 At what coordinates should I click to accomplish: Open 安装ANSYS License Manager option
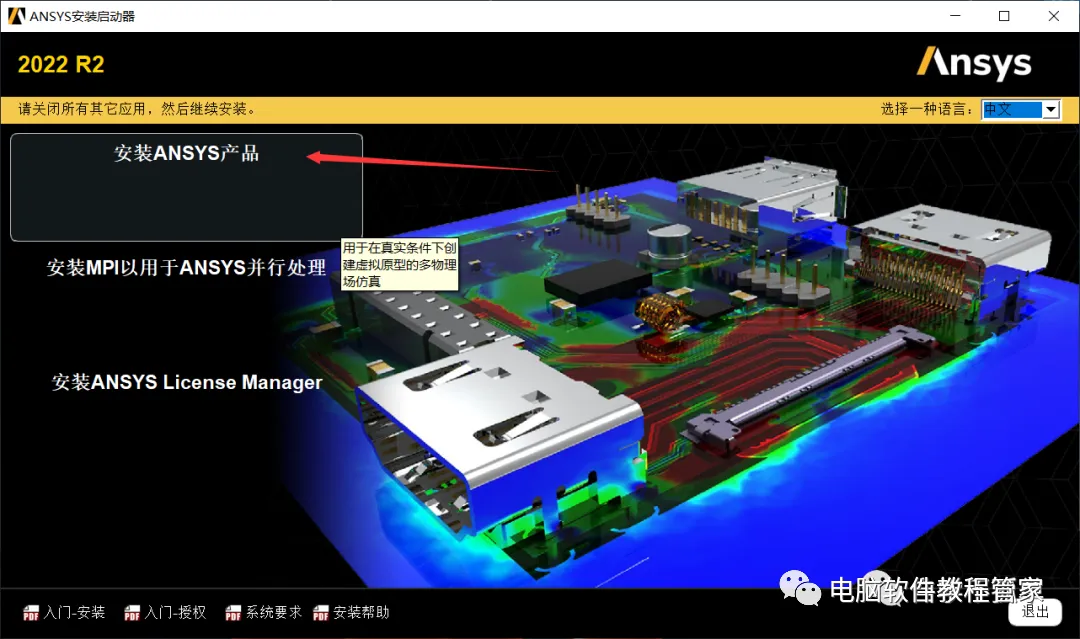187,382
